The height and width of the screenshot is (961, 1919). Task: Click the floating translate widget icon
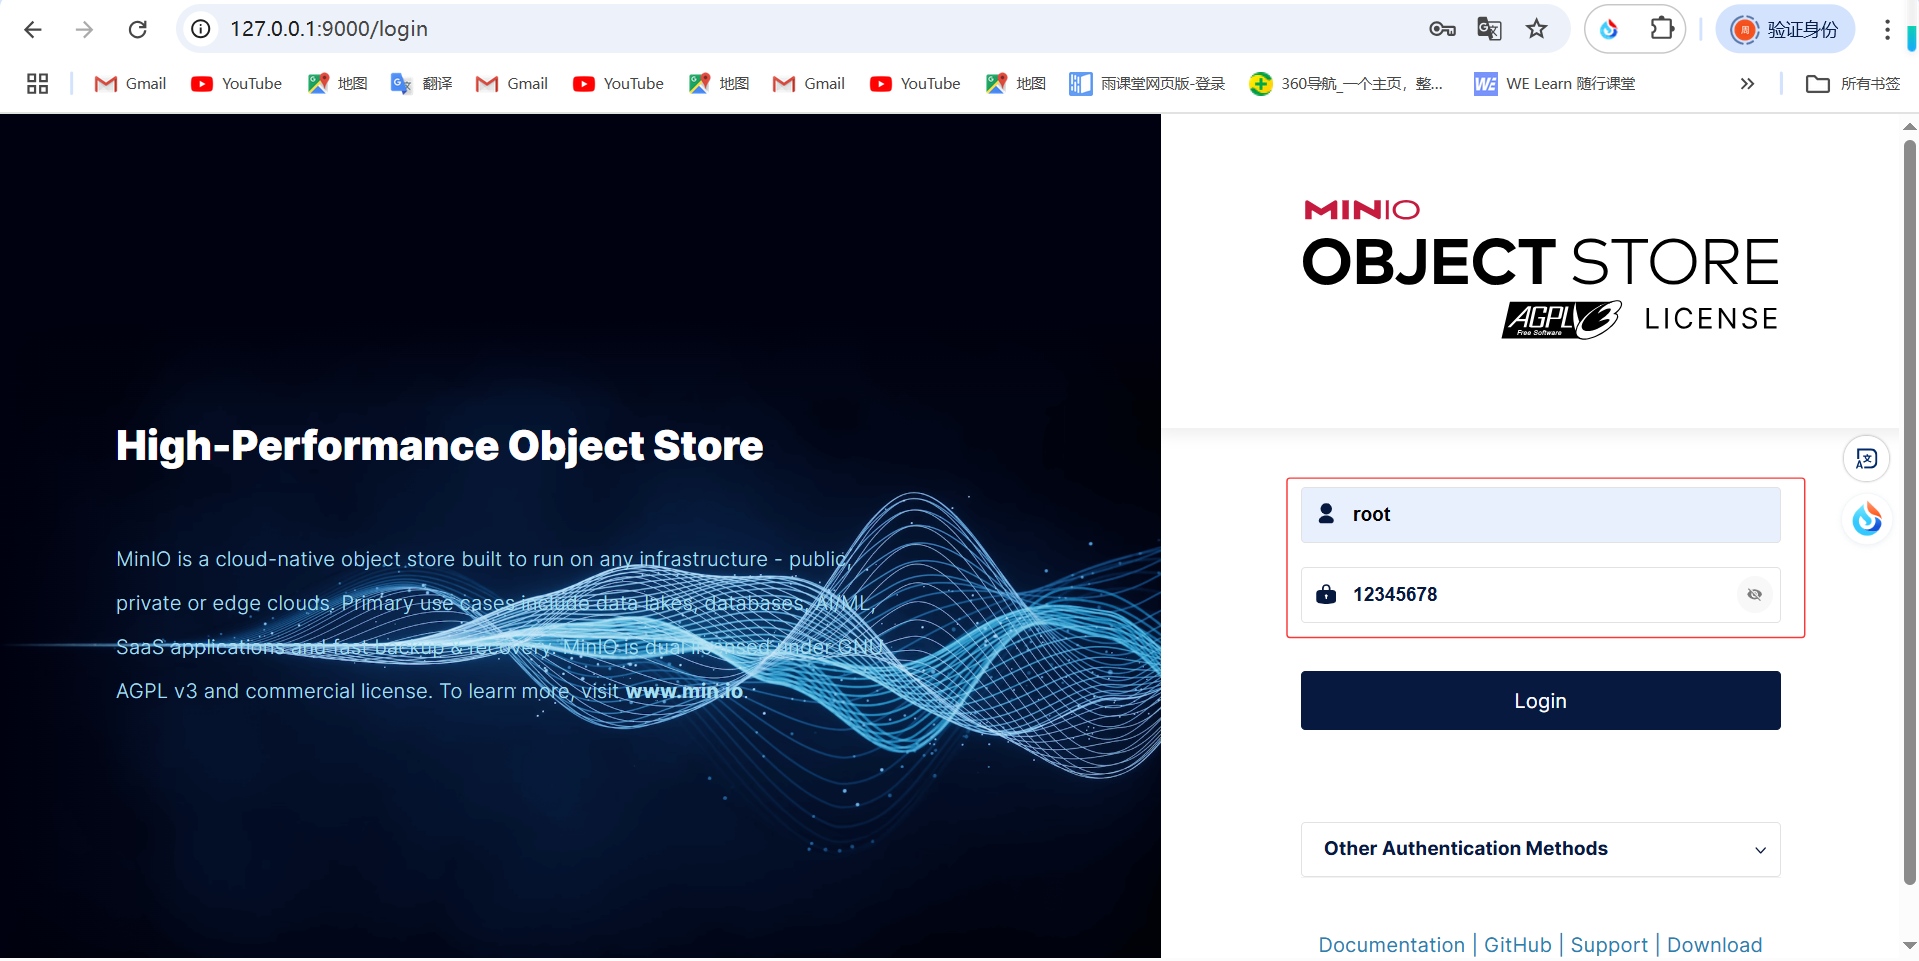click(x=1866, y=459)
